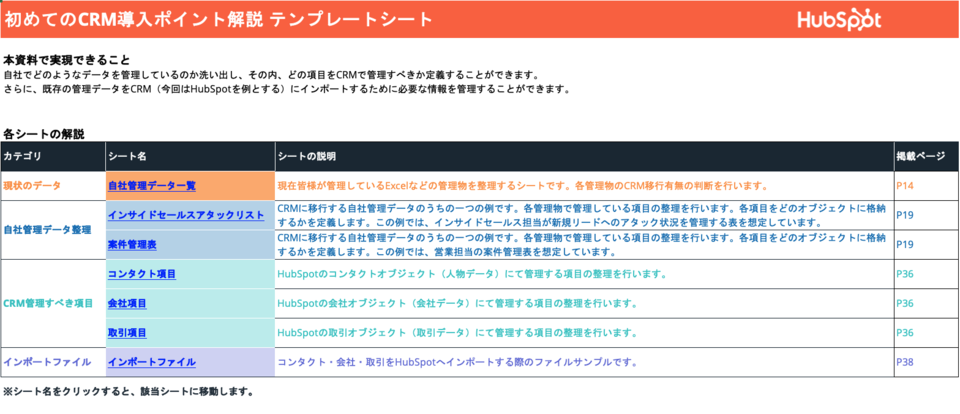Open the 案件管理表 sheet link
Screen dimensions: 960x414
click(132, 244)
